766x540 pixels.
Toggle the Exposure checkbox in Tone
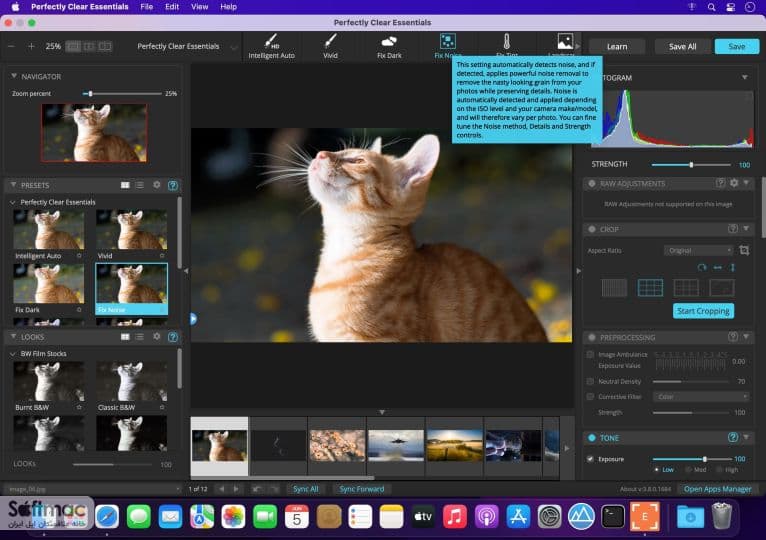590,459
